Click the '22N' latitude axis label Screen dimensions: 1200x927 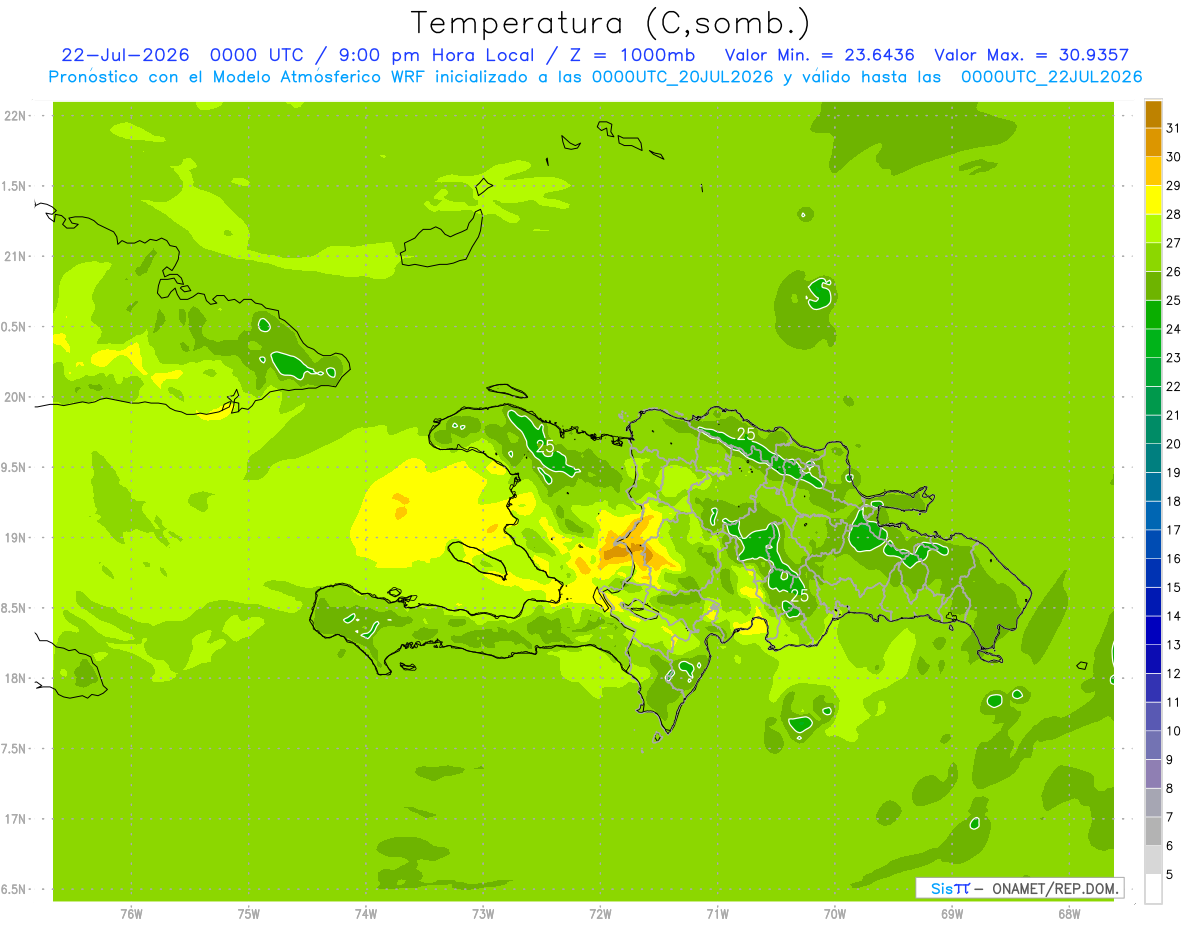(15, 116)
